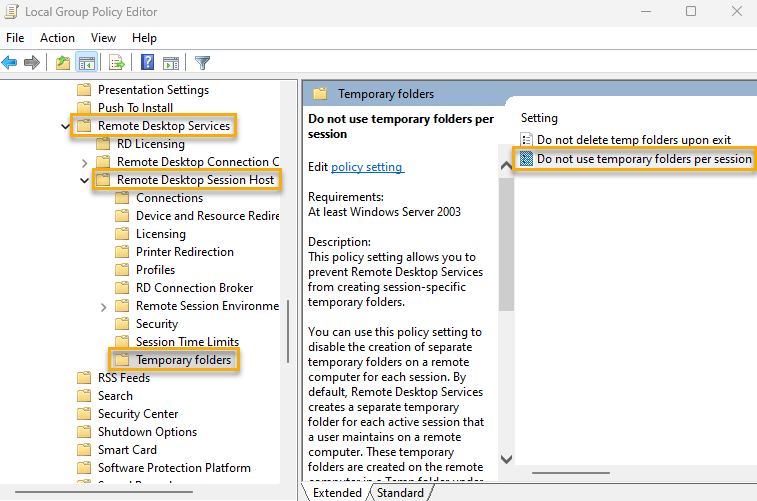Click the Up one level folder icon
757x501 pixels.
click(63, 63)
